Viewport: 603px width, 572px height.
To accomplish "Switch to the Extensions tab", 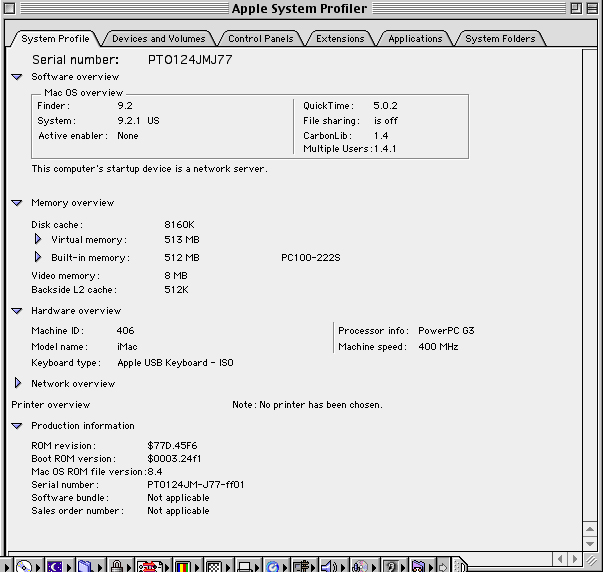I will 340,39.
